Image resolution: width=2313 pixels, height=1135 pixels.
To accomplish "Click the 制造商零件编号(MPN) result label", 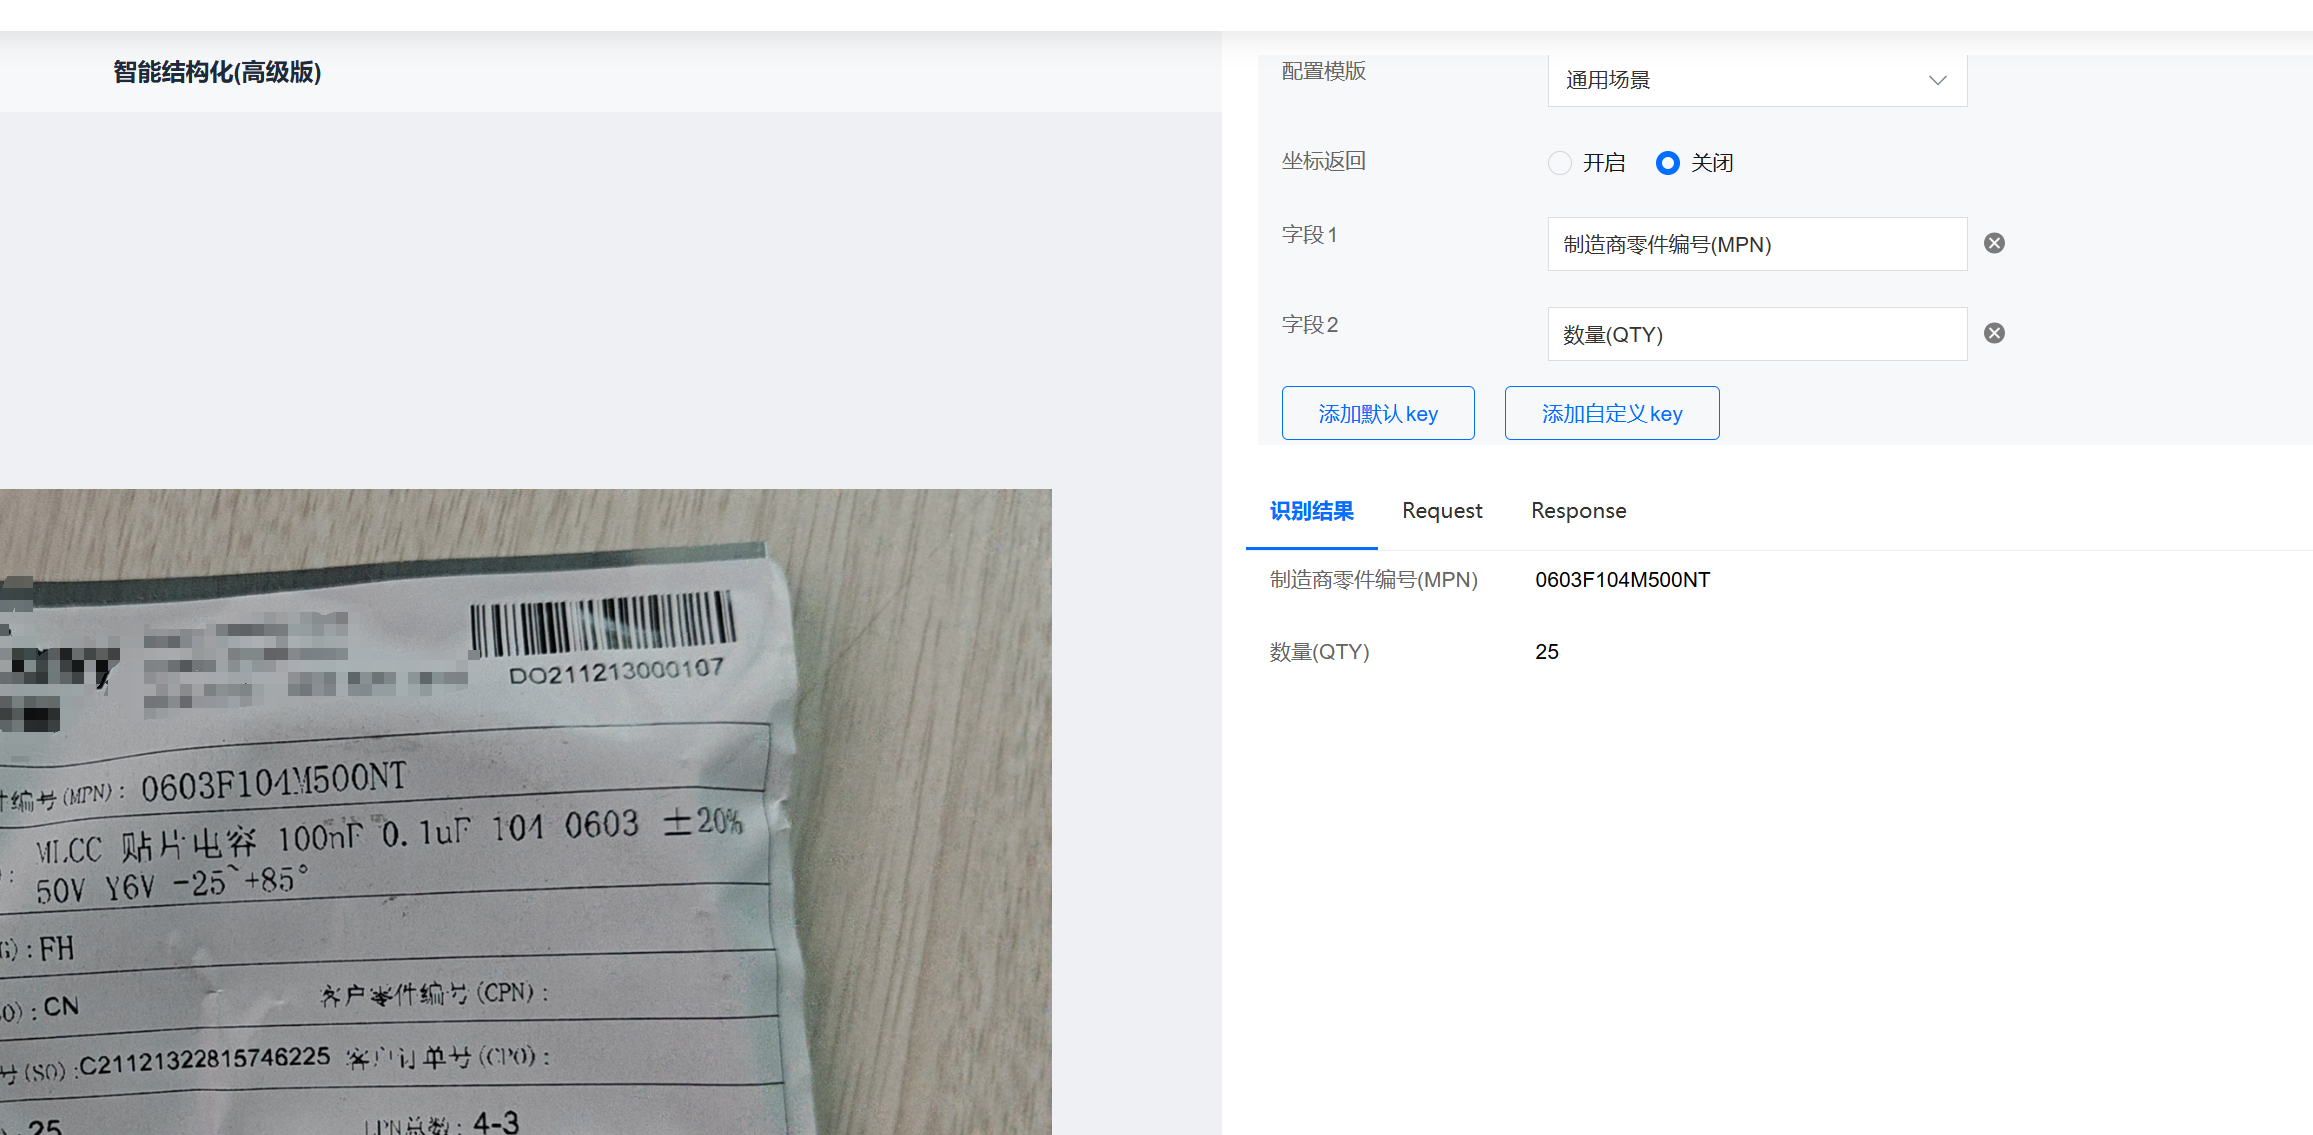I will point(1373,580).
